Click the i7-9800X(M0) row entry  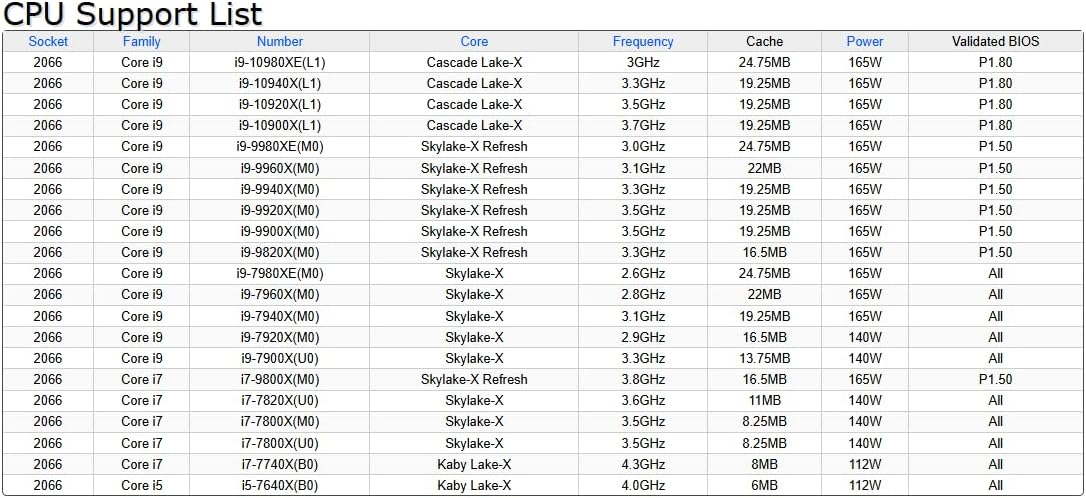280,380
